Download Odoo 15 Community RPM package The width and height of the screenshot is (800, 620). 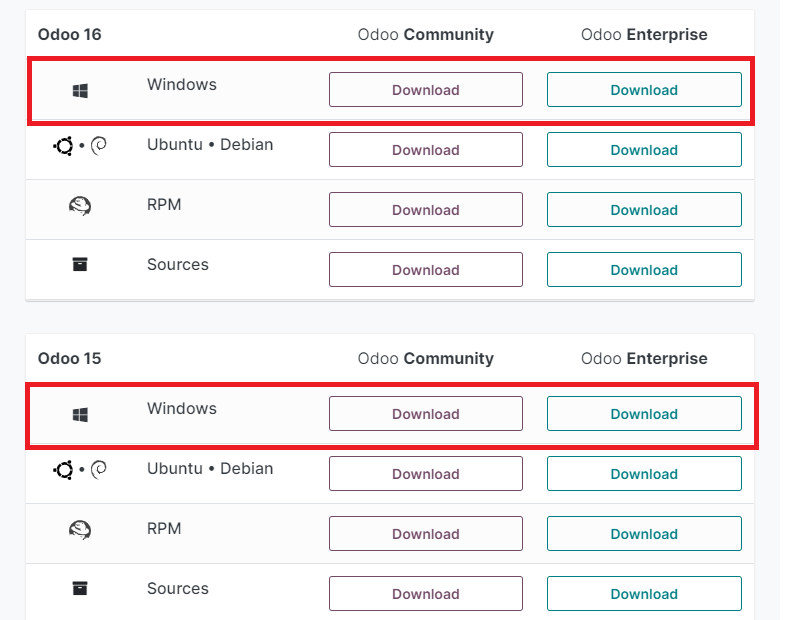click(425, 534)
